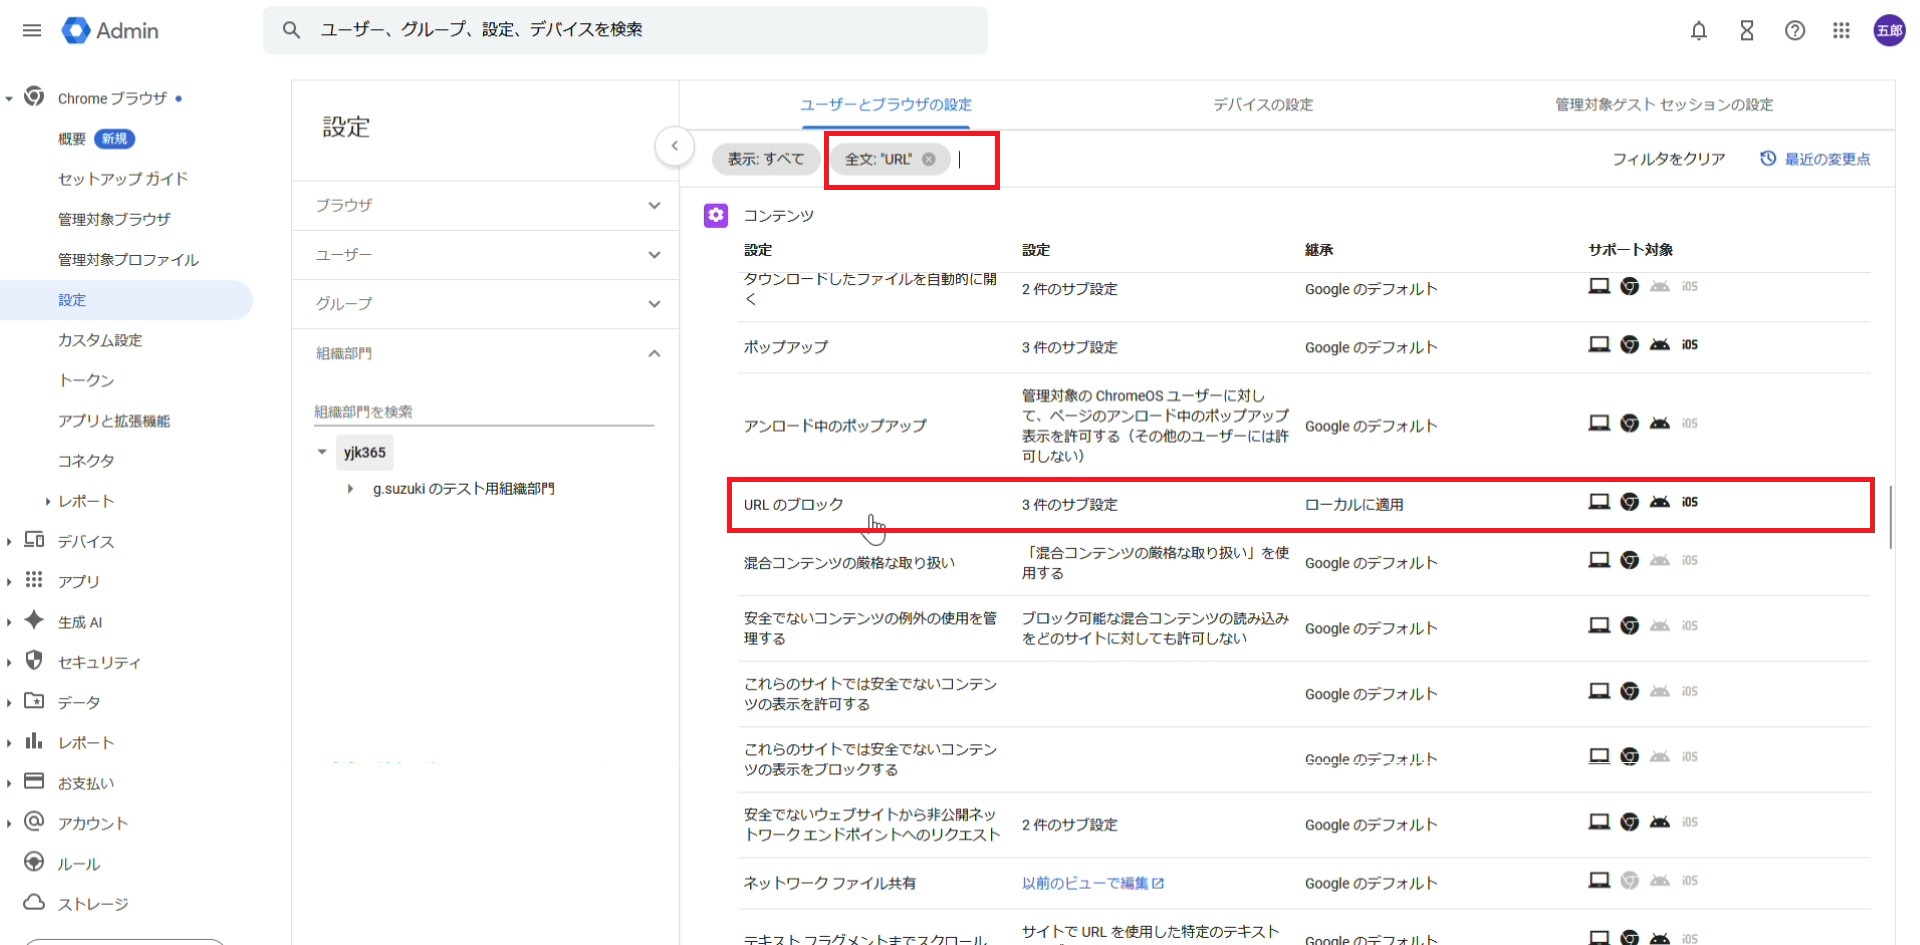Image resolution: width=1920 pixels, height=945 pixels.
Task: Collapse the side panel with arrow button
Action: [x=675, y=146]
